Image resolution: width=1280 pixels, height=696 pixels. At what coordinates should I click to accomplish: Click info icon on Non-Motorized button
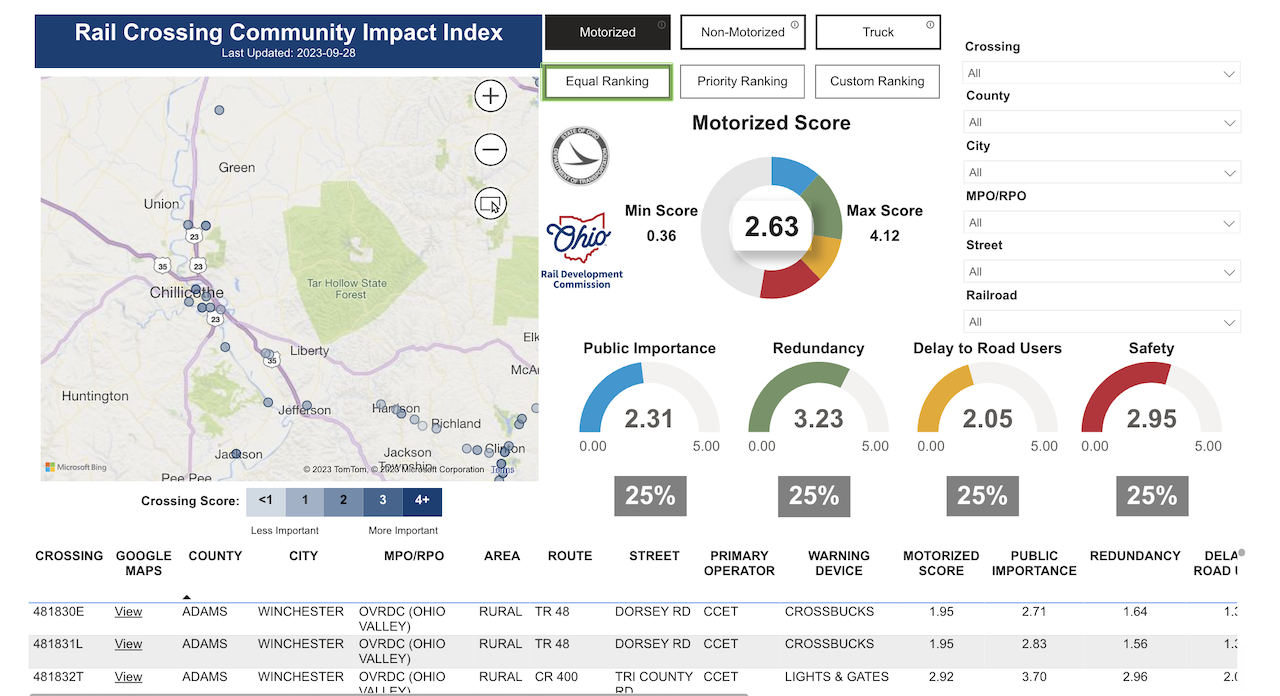(795, 25)
